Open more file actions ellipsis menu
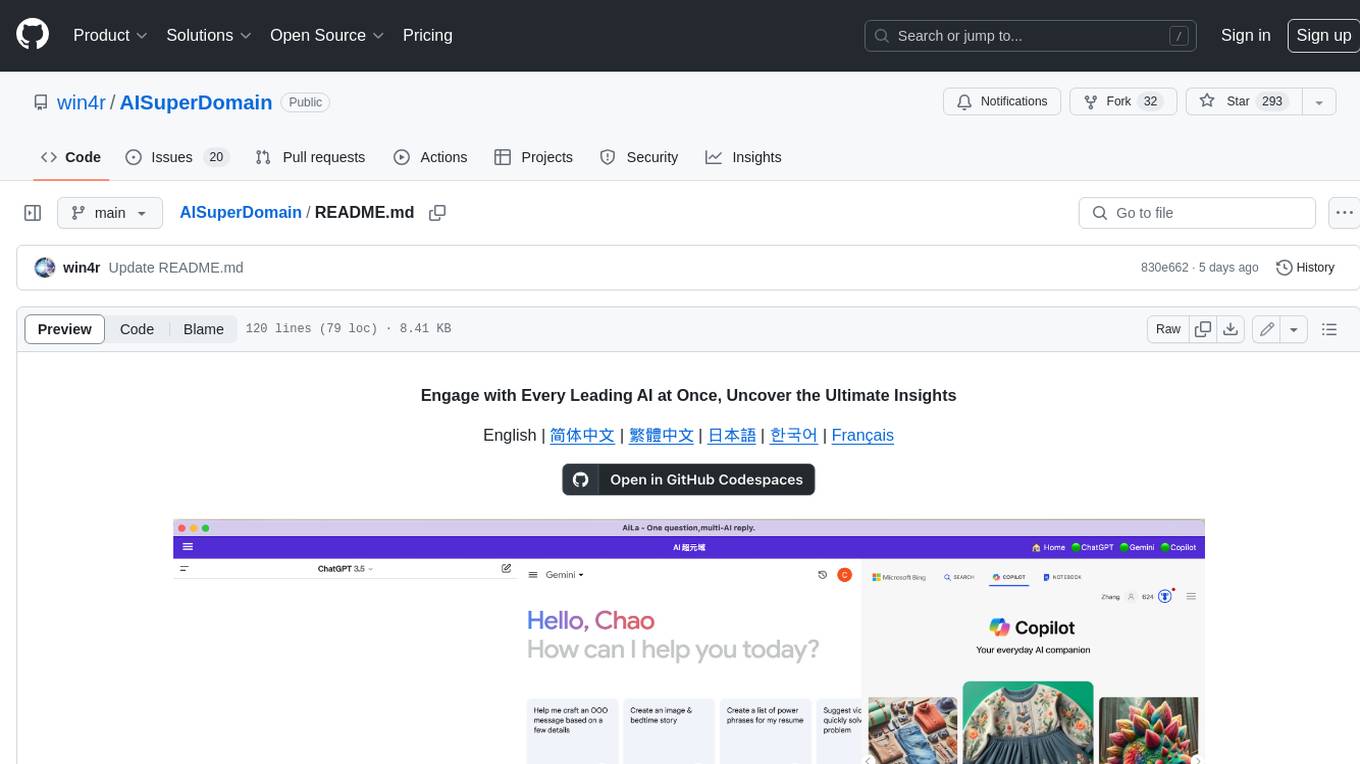 [x=1345, y=213]
